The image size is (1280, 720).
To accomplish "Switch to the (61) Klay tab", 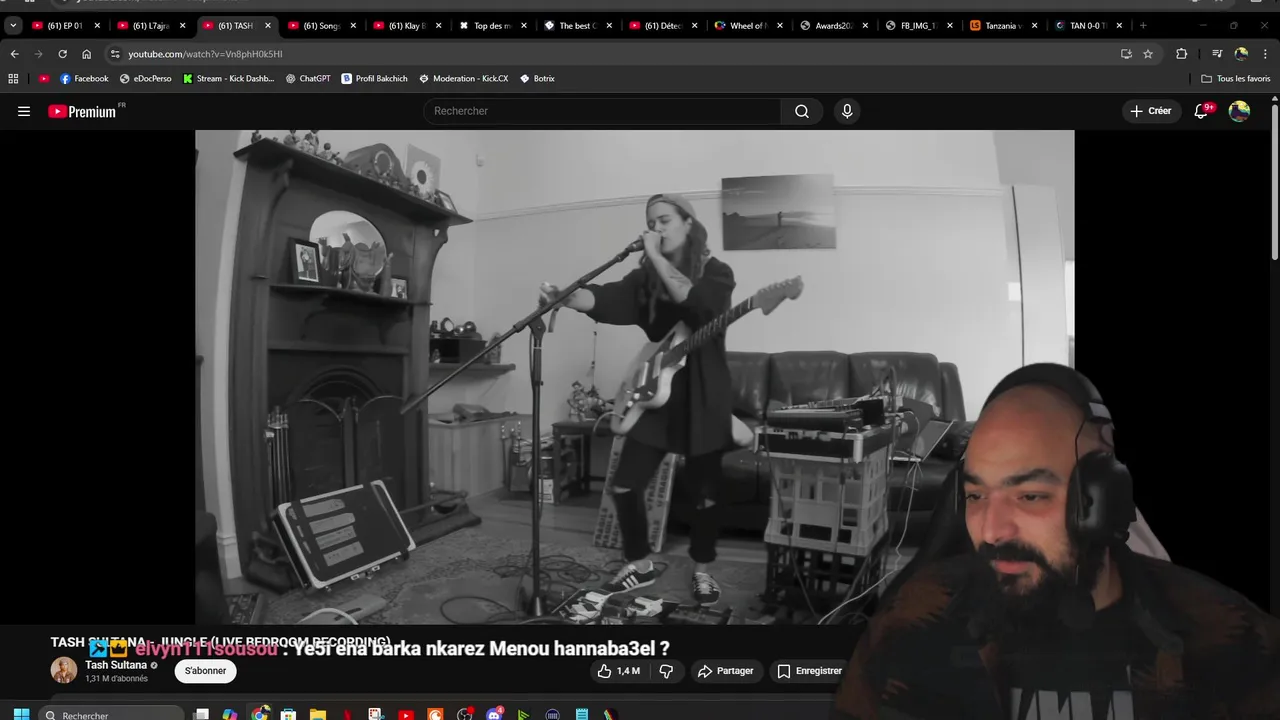I will coord(406,25).
